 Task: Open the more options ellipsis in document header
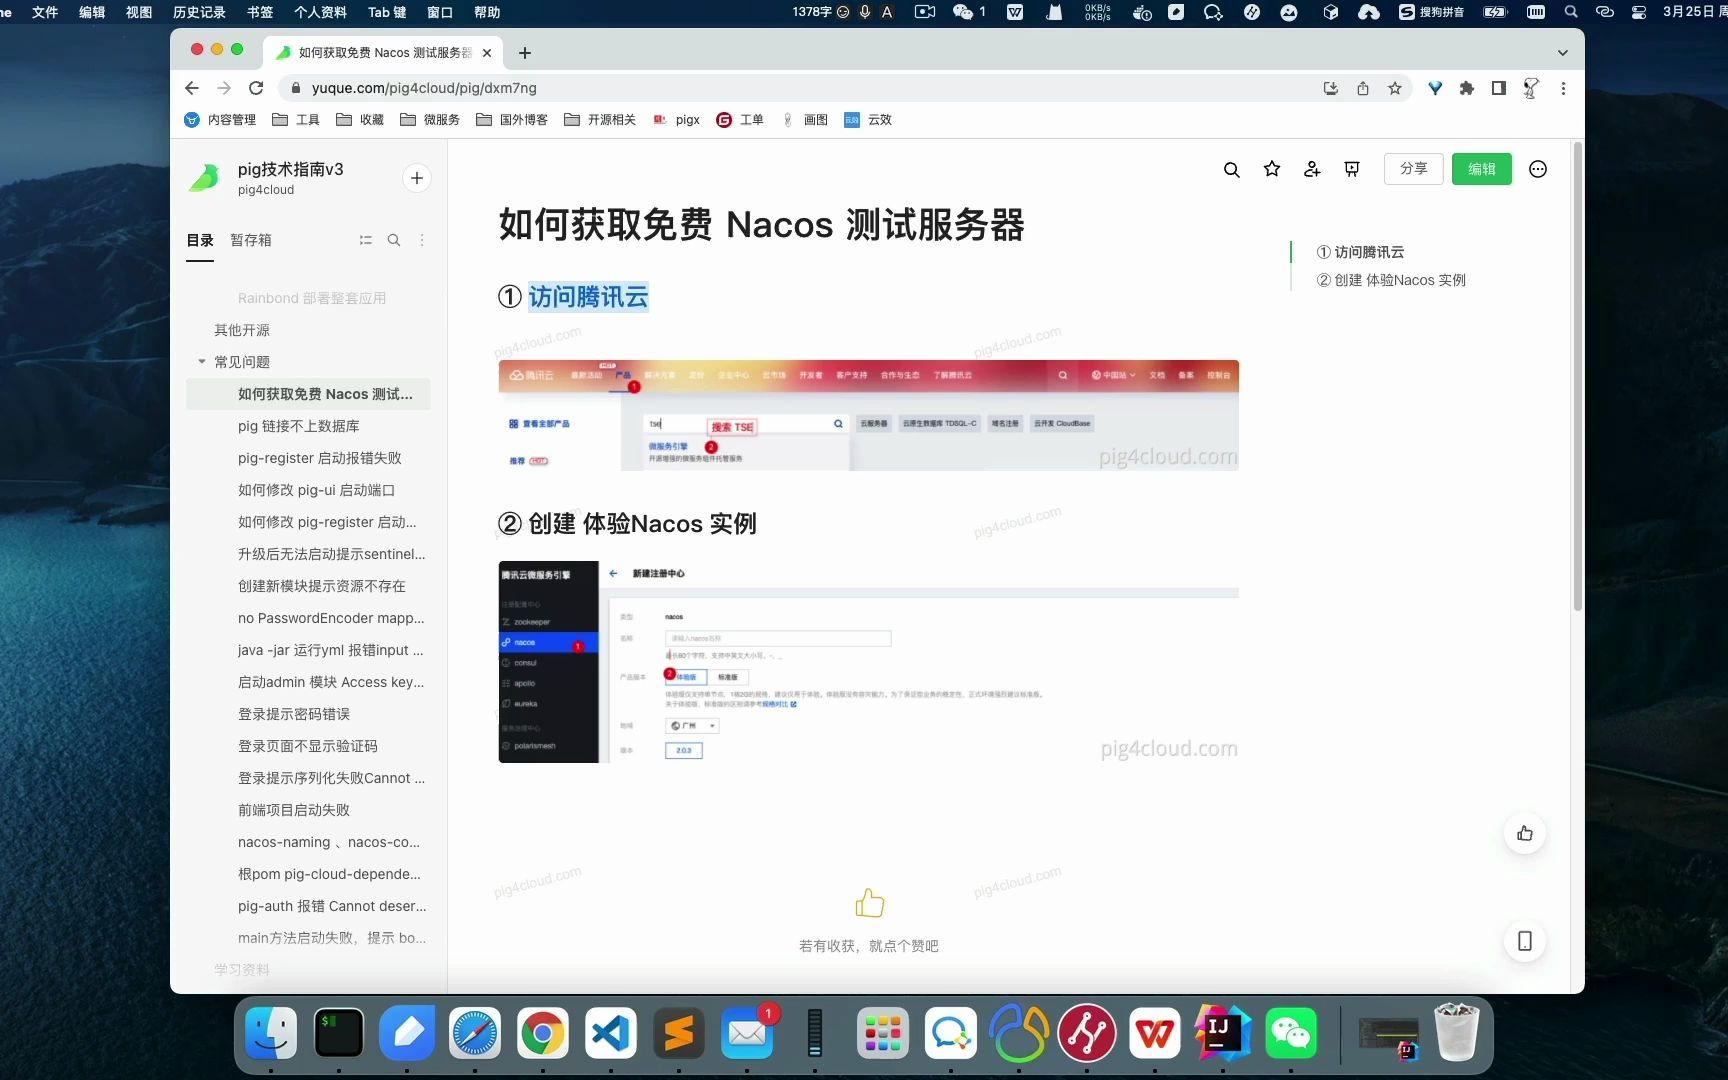(1538, 169)
